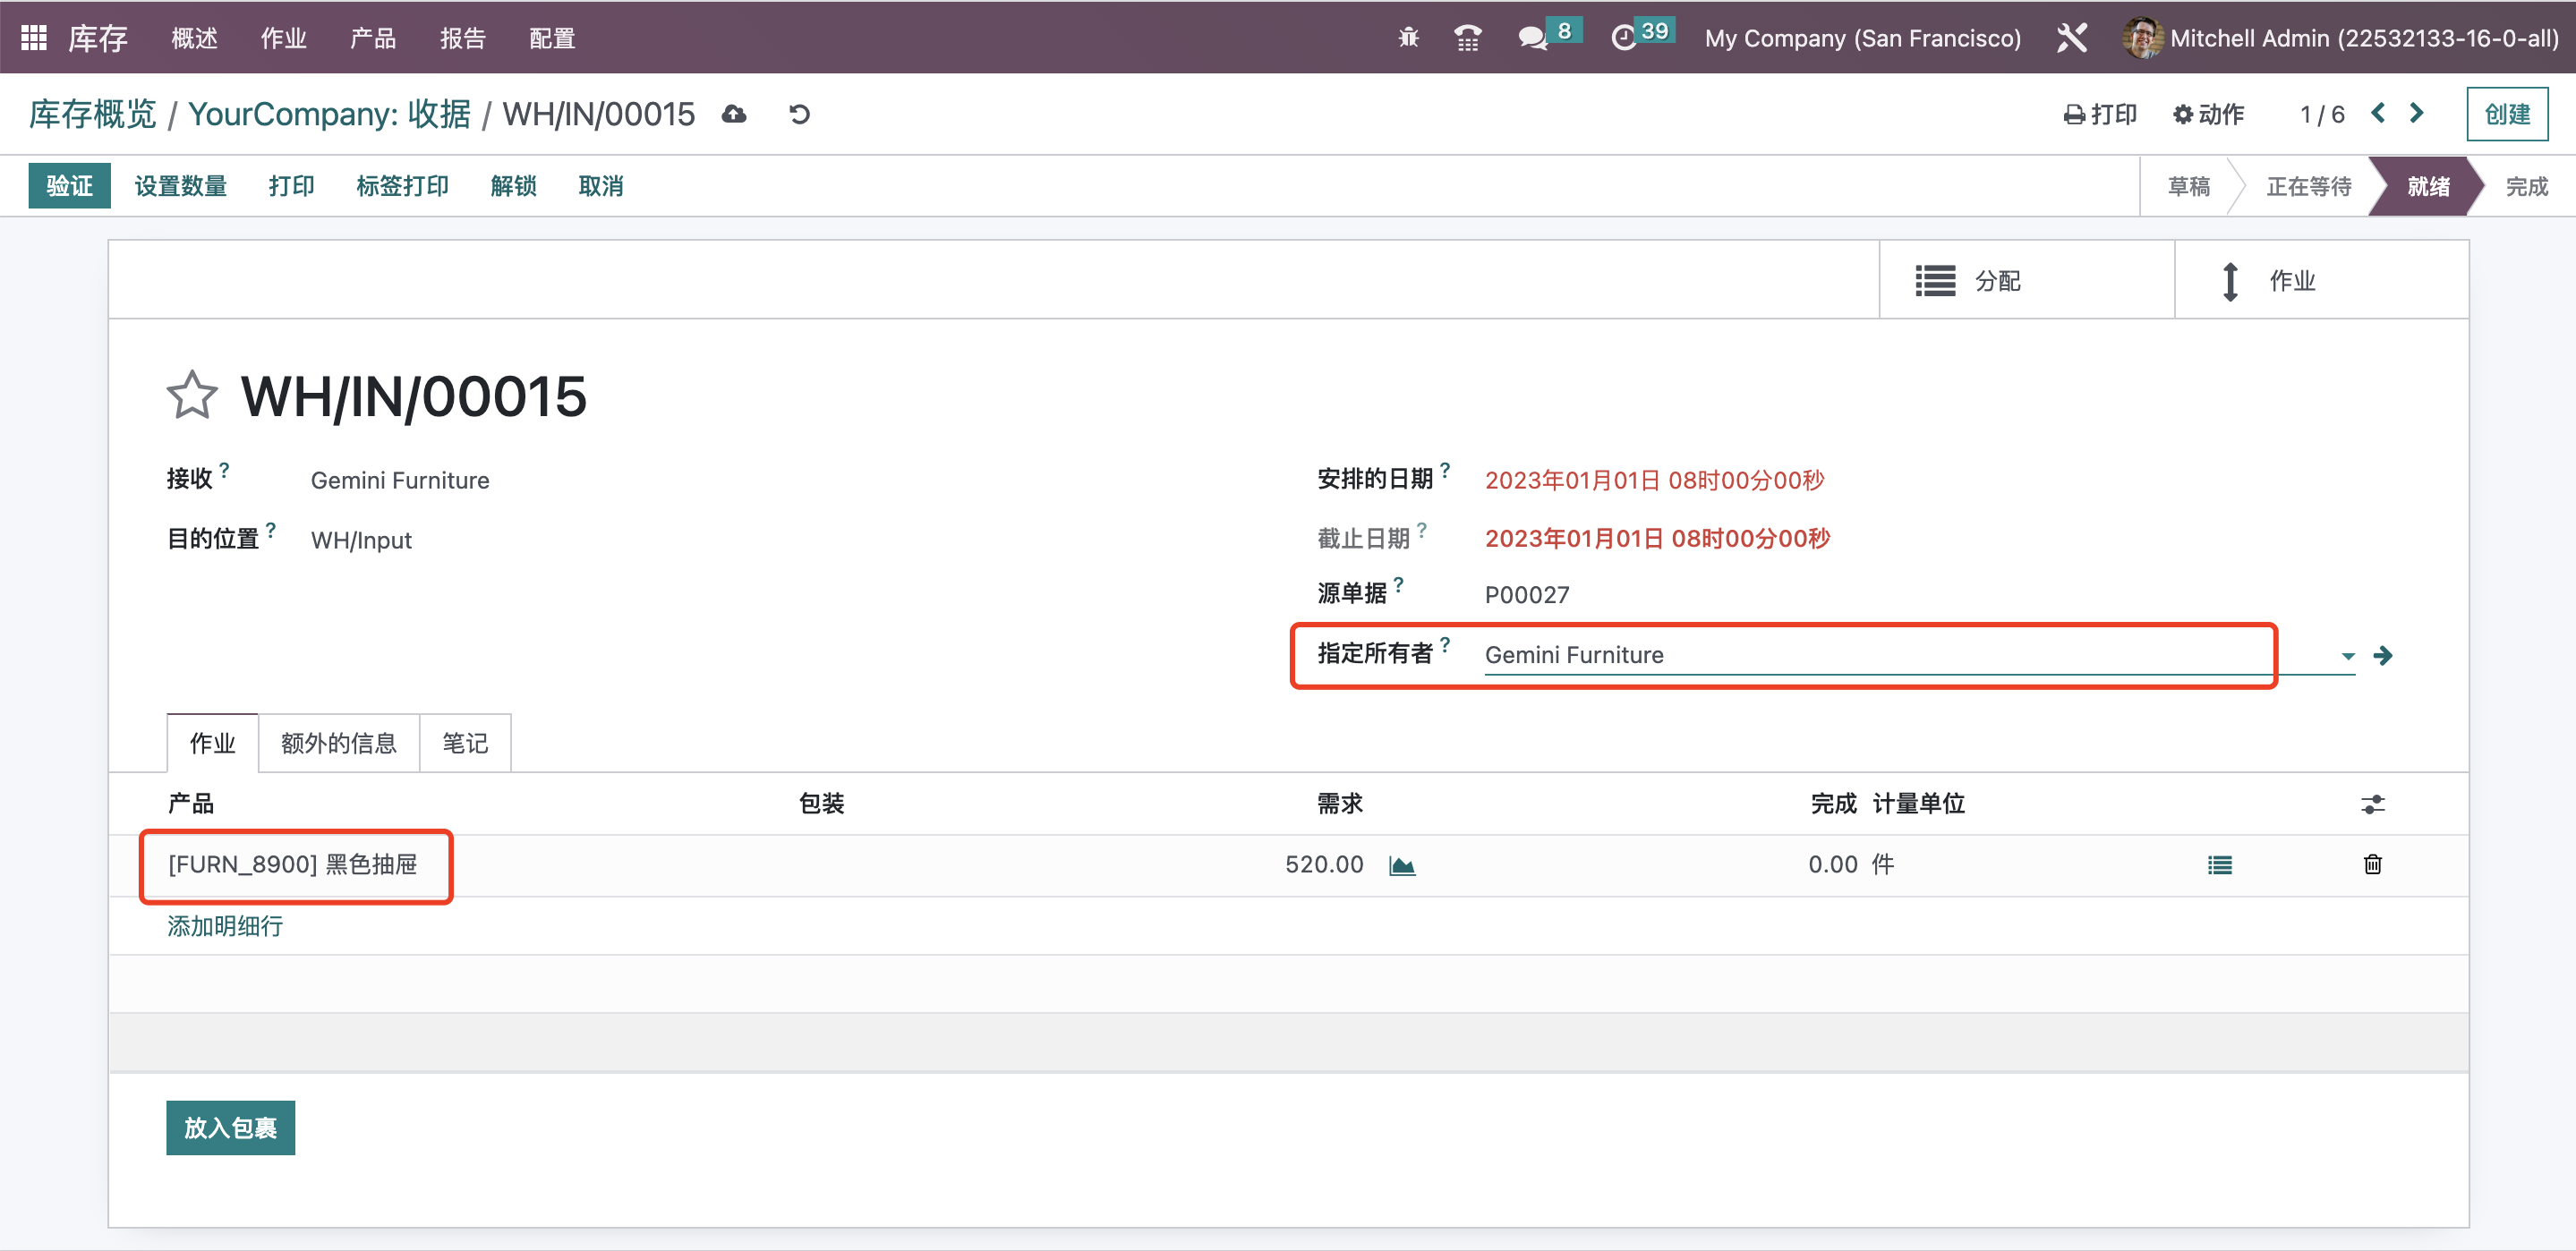
Task: Click the cloud save icon next to WH/IN/00015
Action: (x=734, y=114)
